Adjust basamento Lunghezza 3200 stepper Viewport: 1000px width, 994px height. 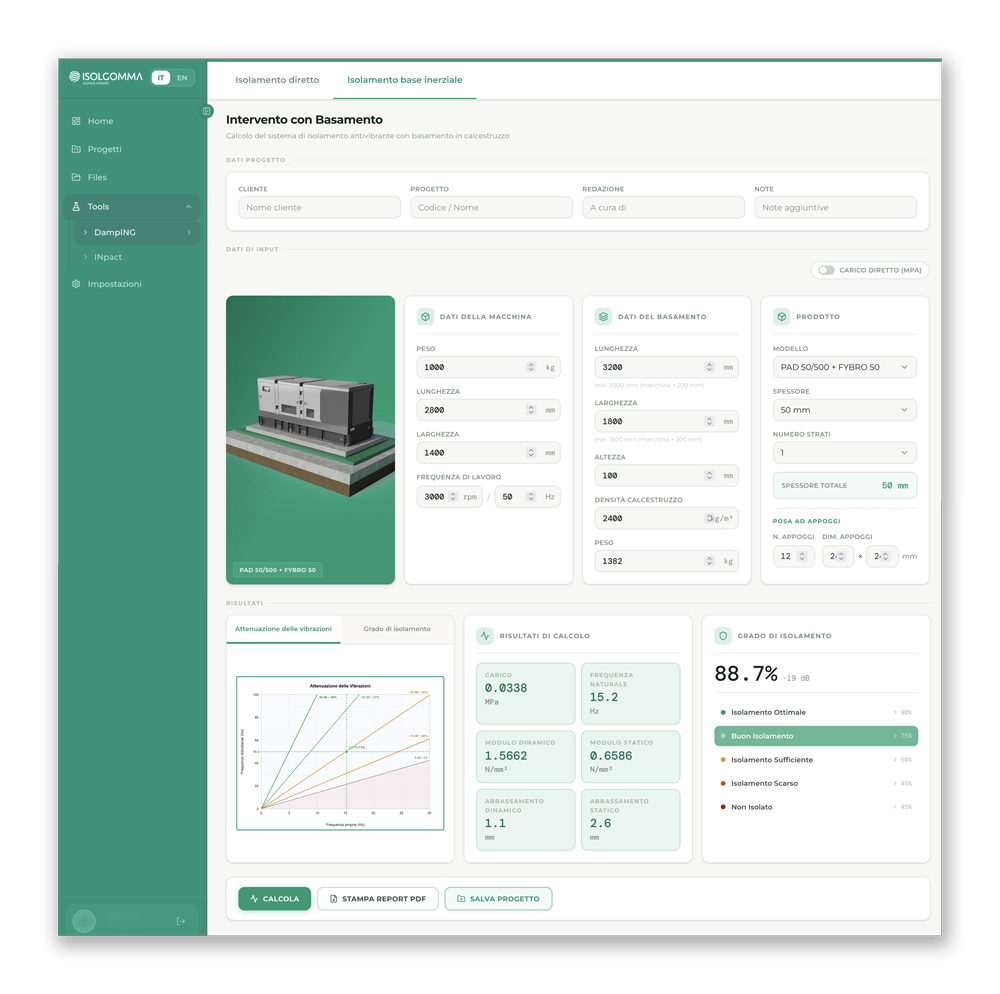[x=709, y=367]
